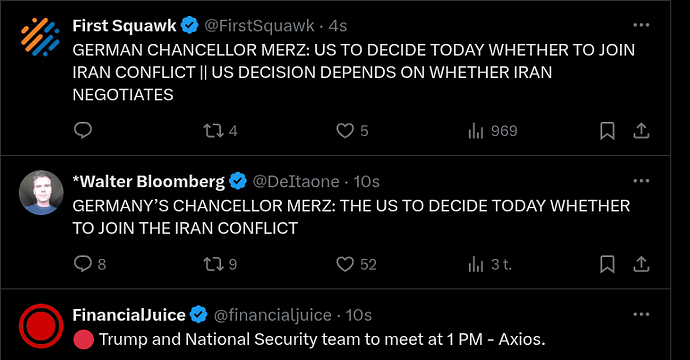Viewport: 690px width, 360px height.
Task: Retweet Walter Bloomberg's Merz post
Action: (220, 264)
